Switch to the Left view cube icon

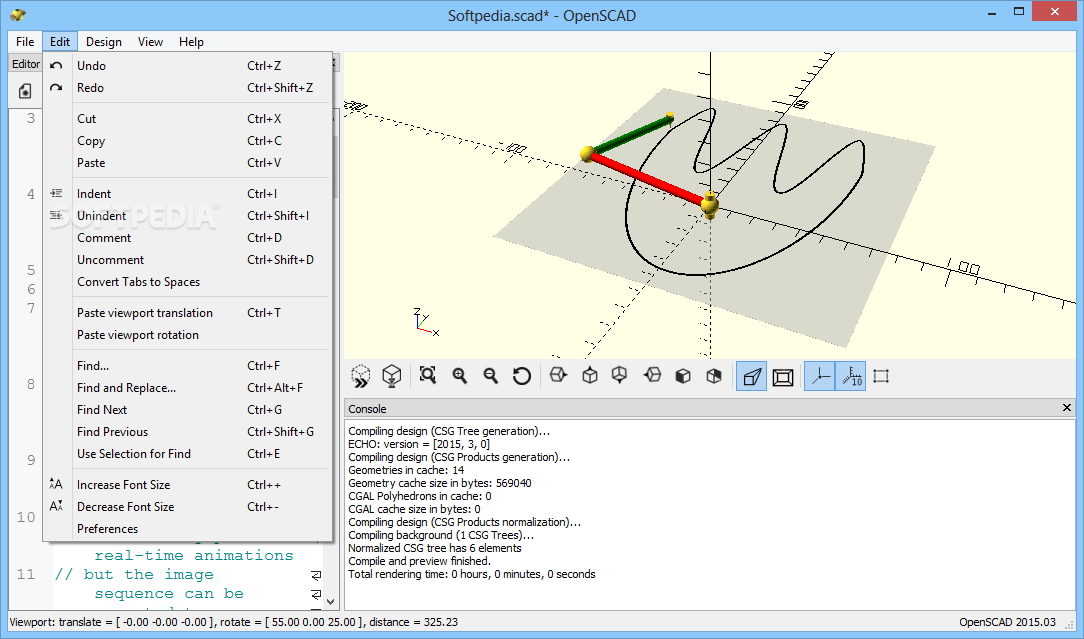tap(652, 376)
